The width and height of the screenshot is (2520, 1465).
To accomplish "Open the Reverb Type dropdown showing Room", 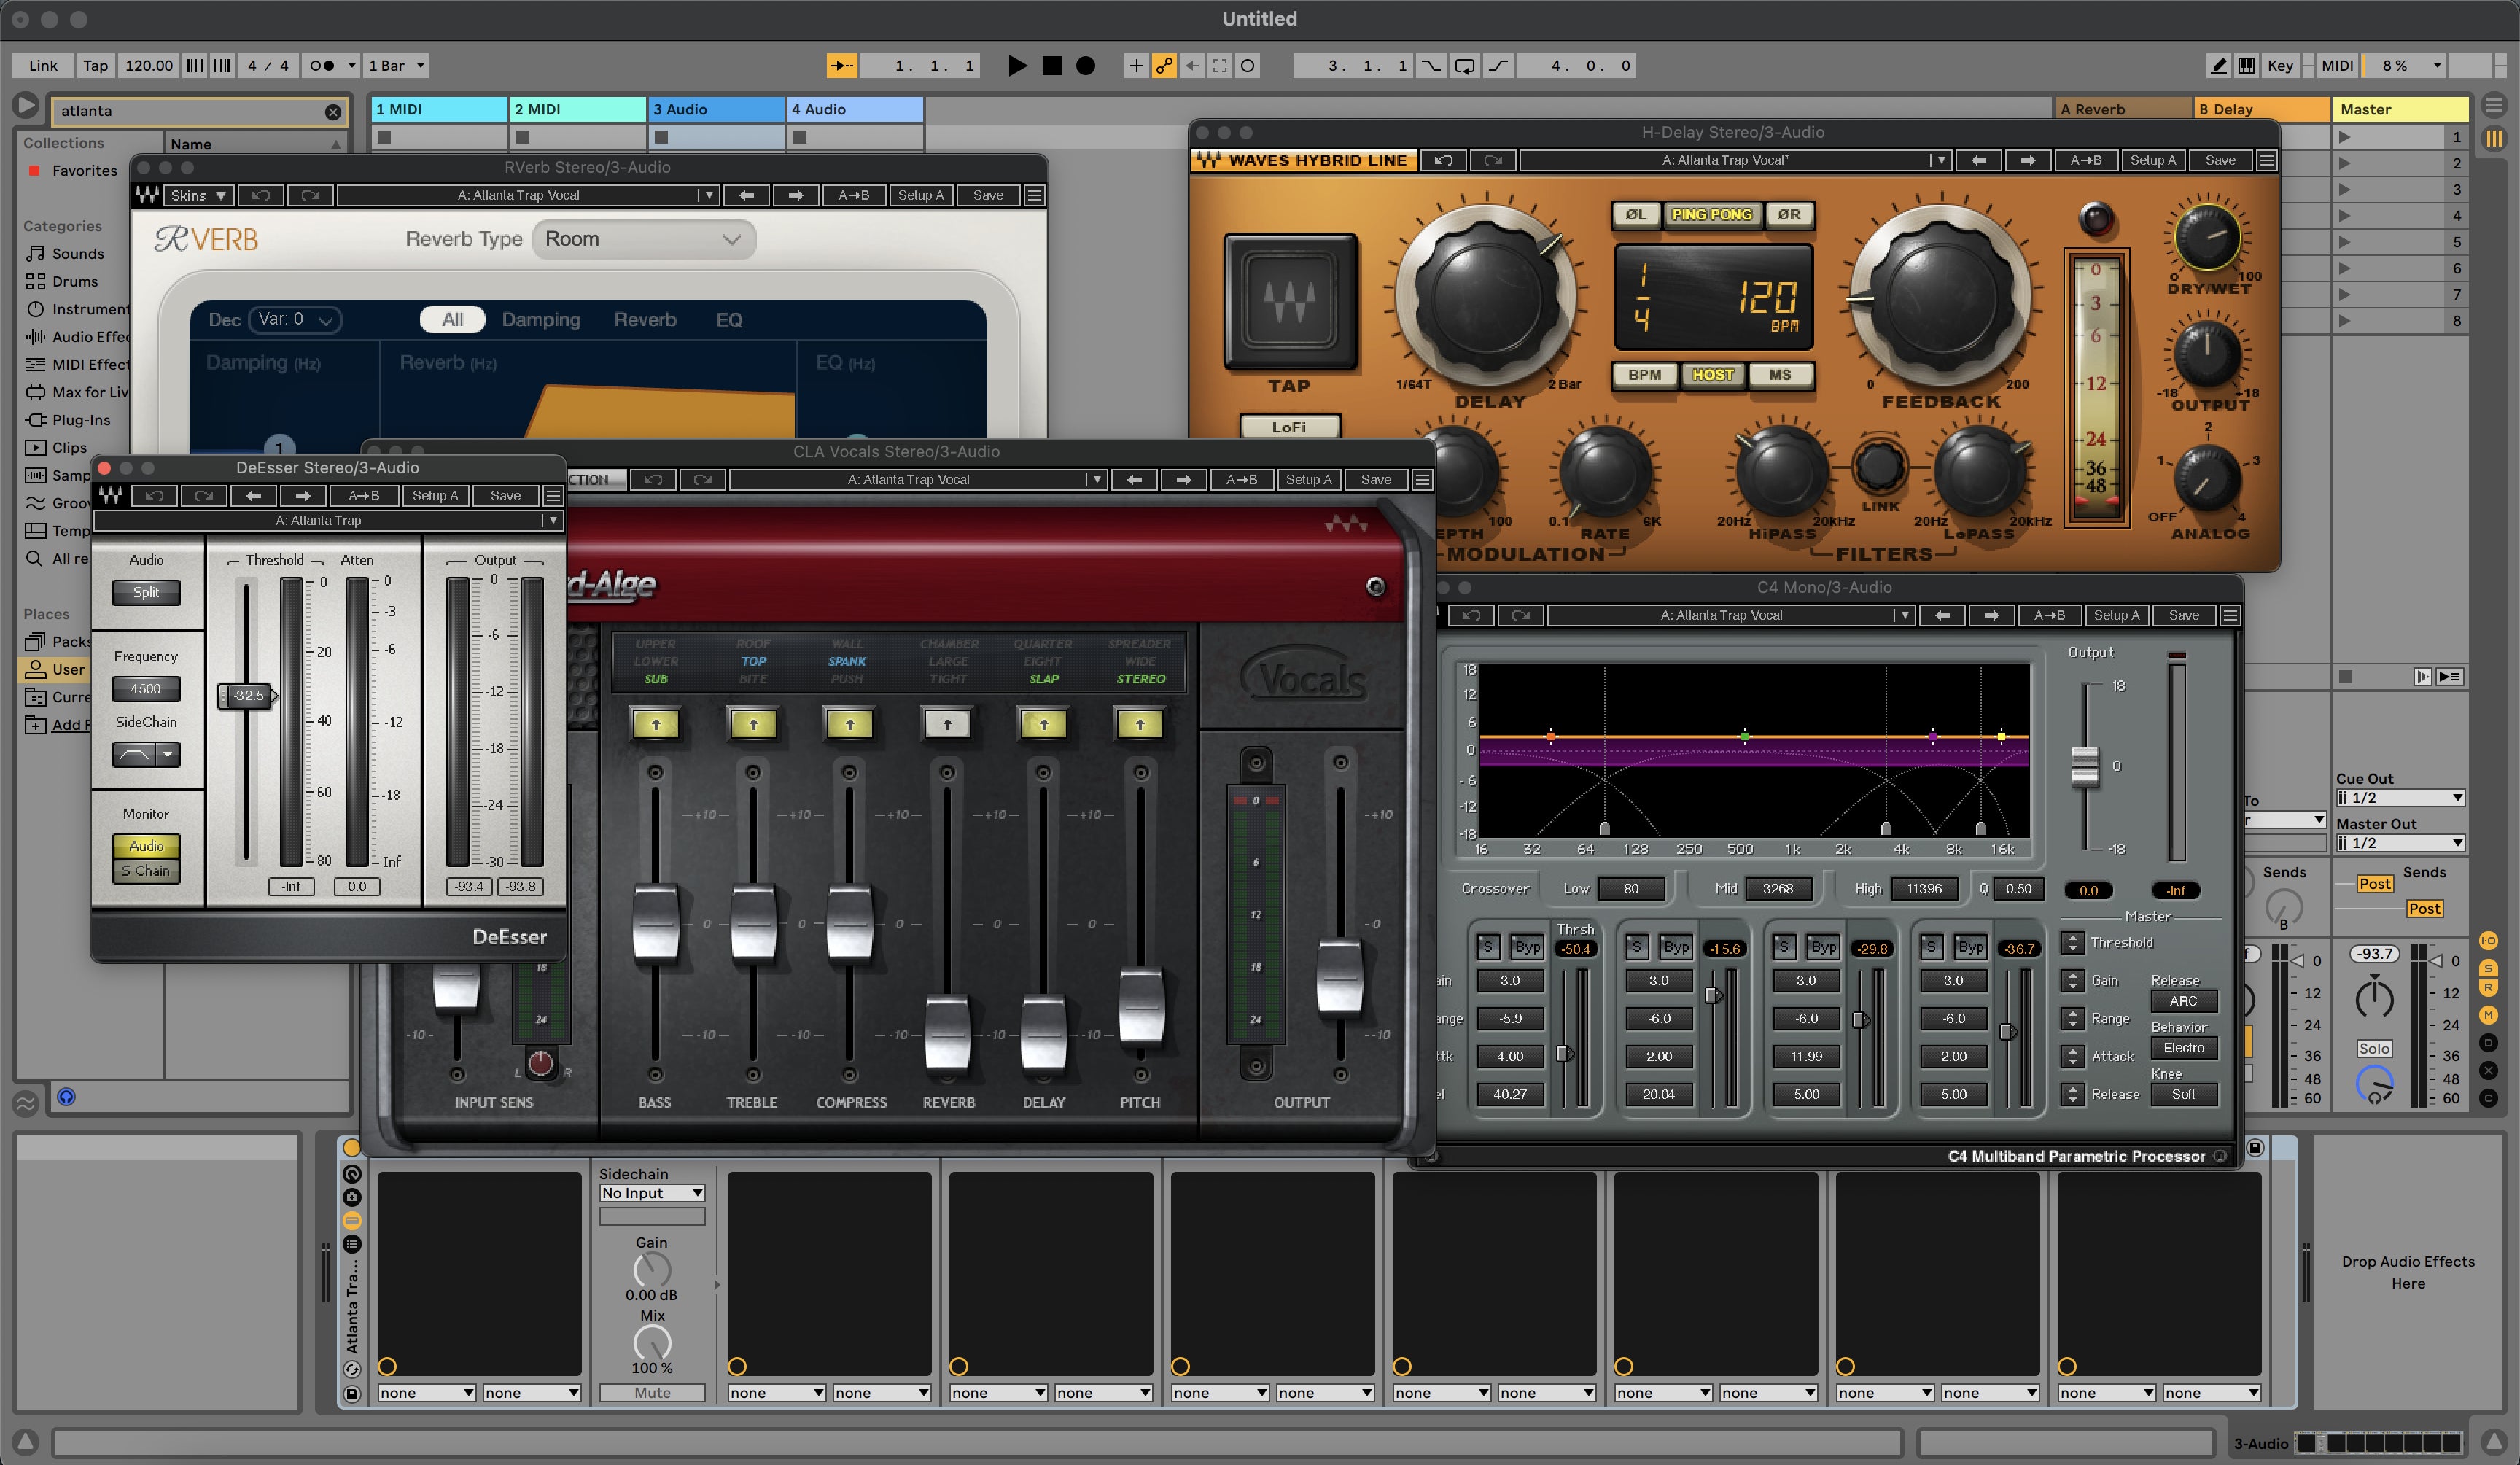I will pyautogui.click(x=643, y=239).
